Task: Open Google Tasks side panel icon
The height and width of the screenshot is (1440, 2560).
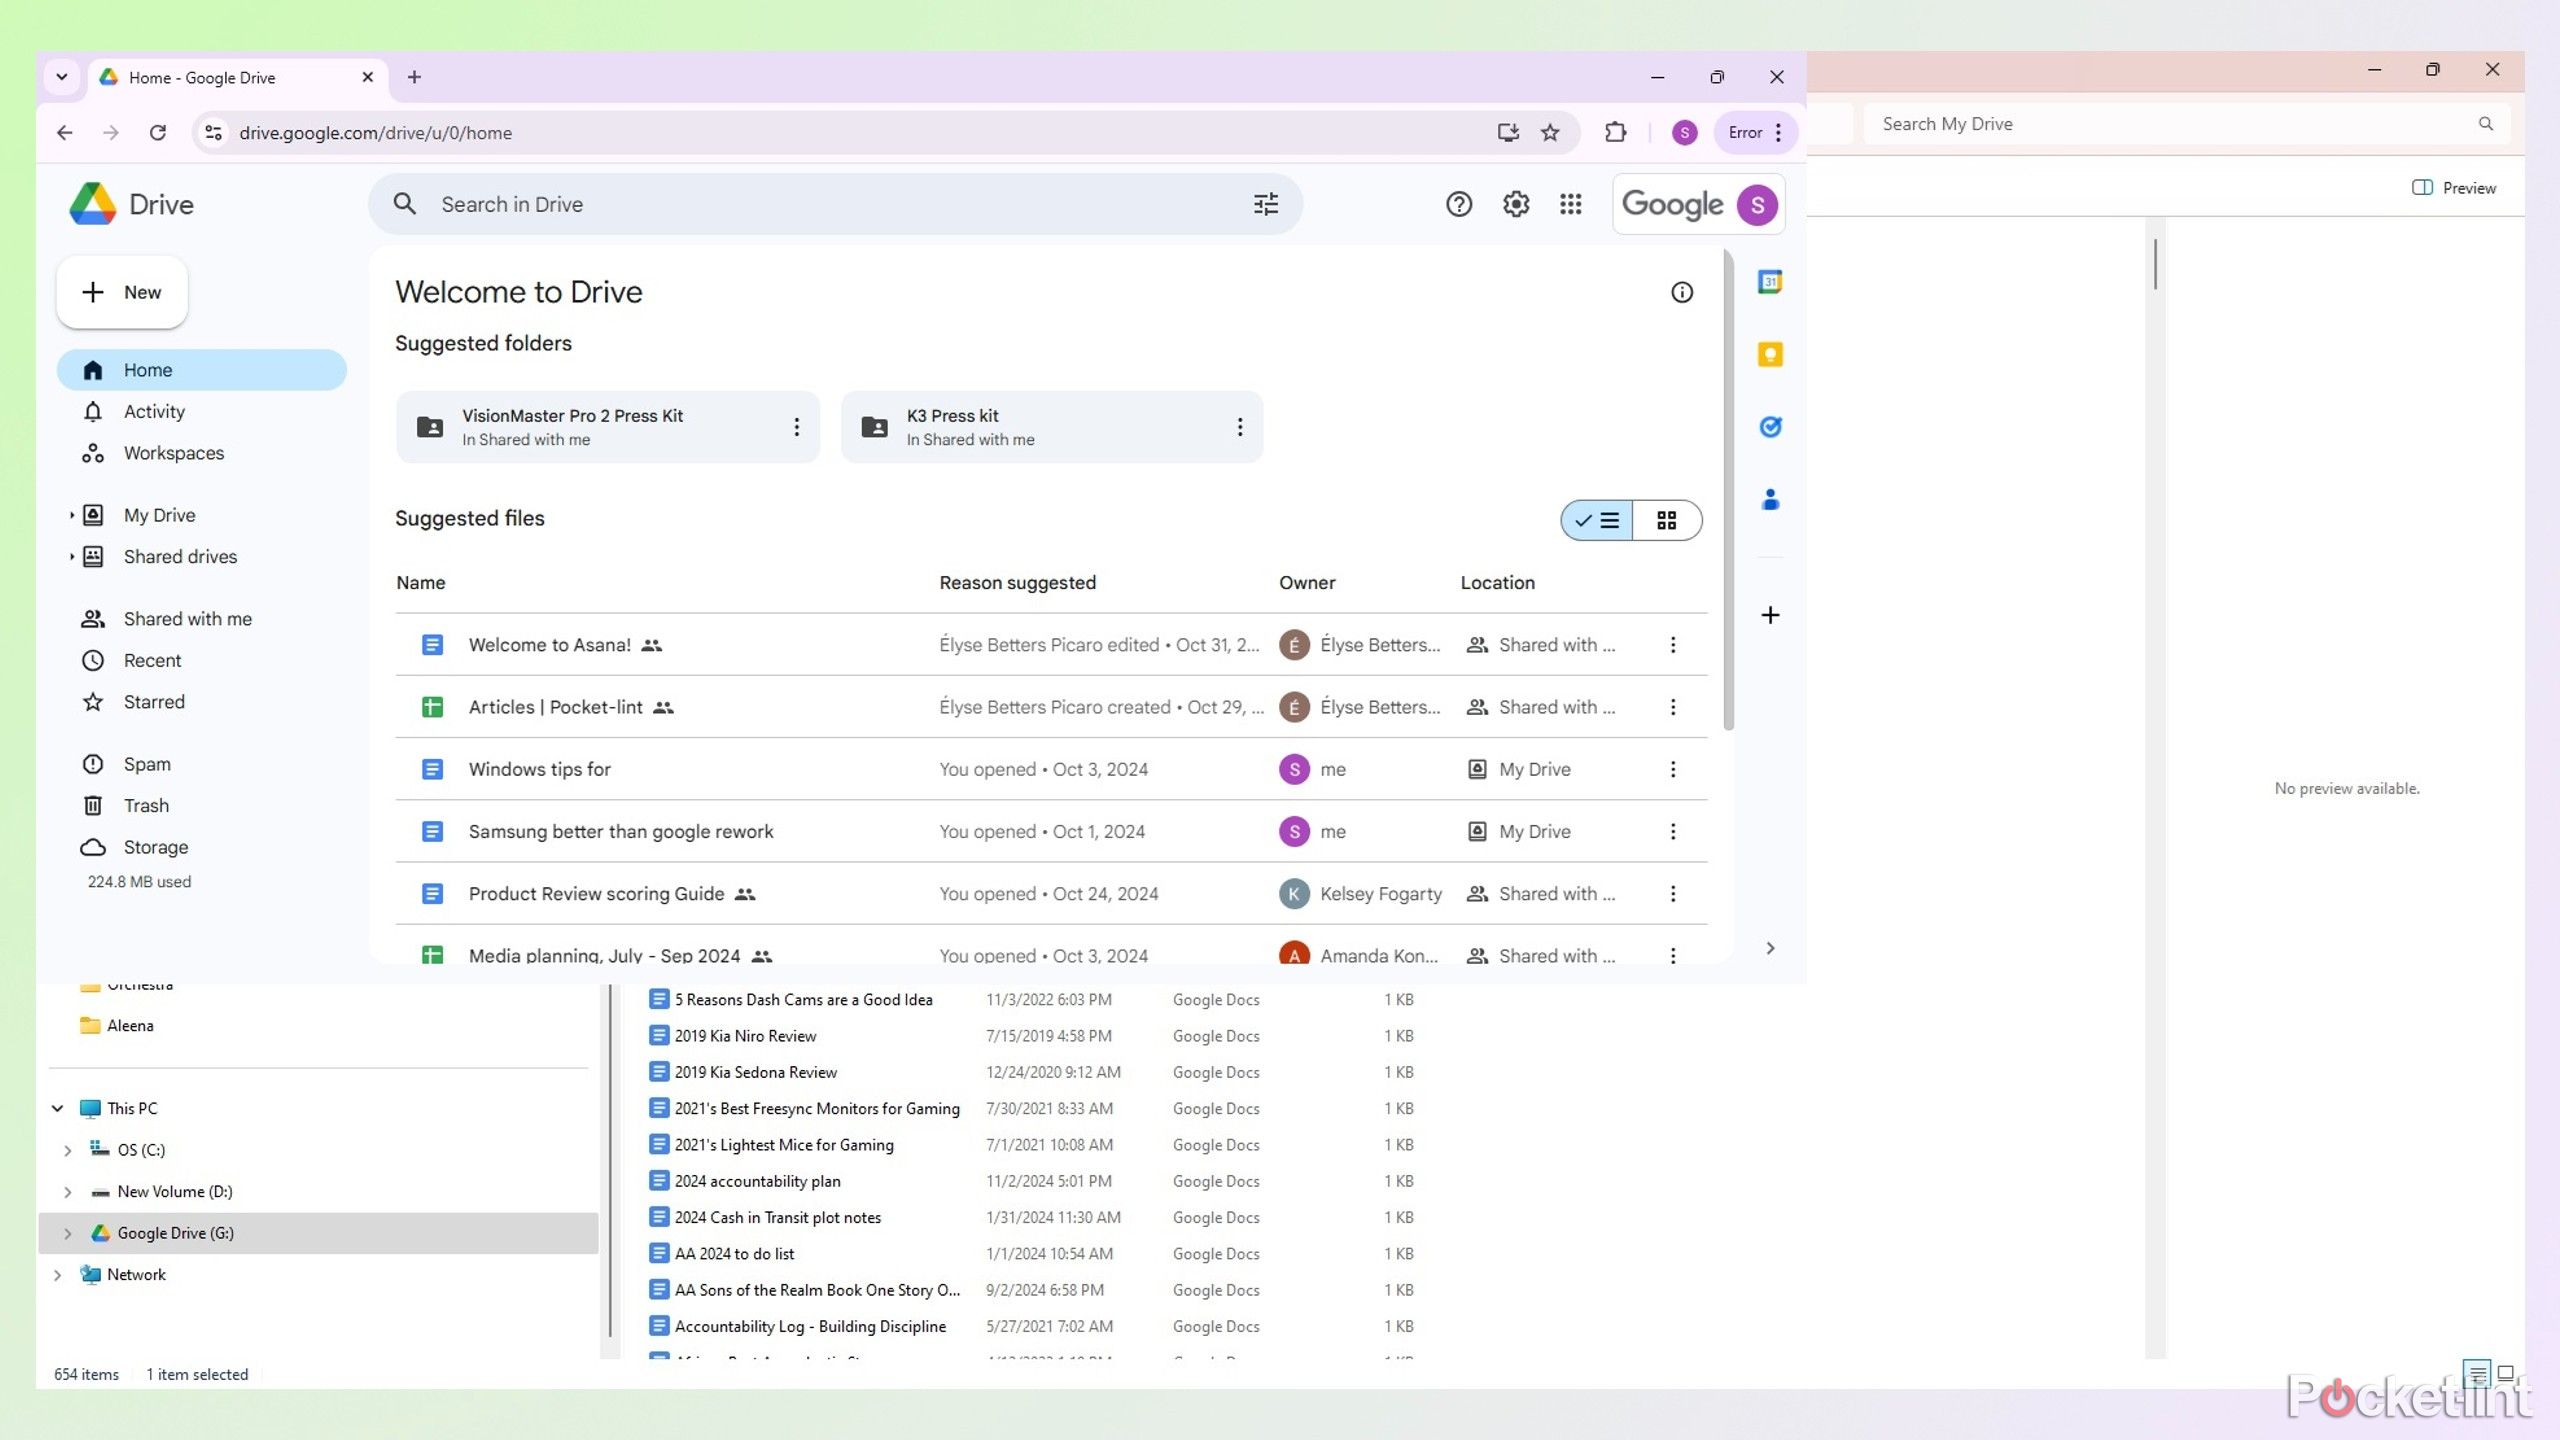Action: [x=1770, y=427]
